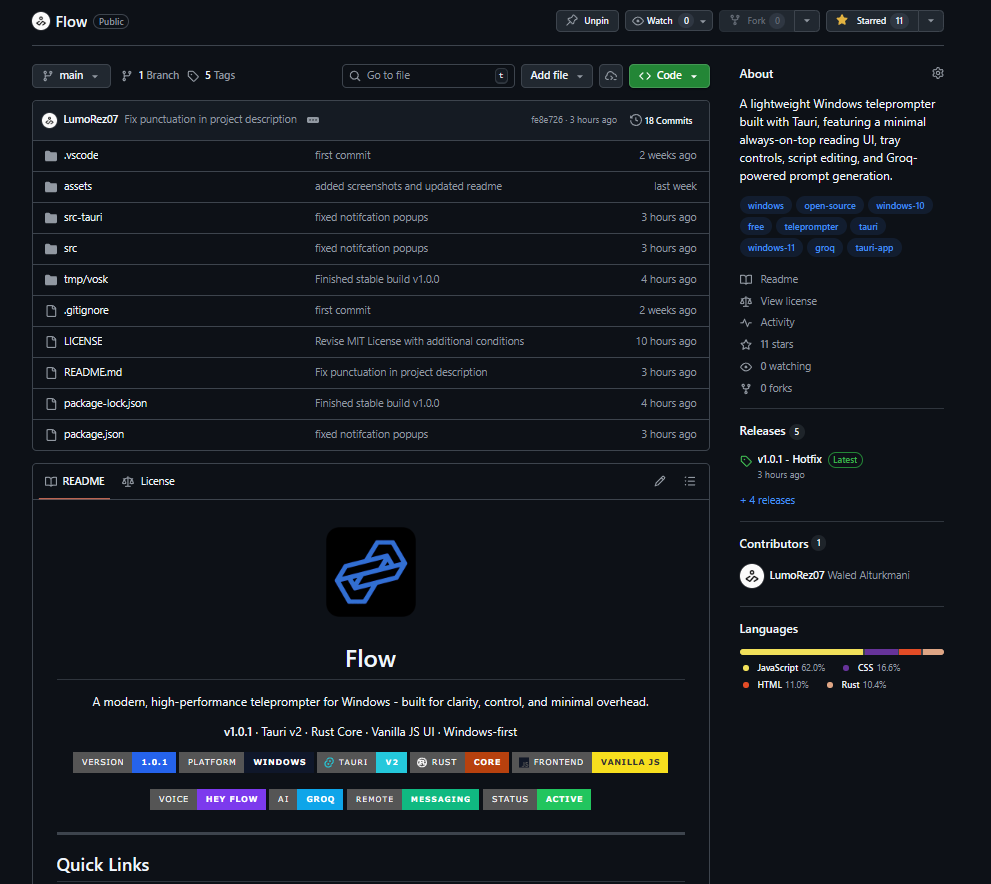991x884 pixels.
Task: Click the pencil edit README icon
Action: [x=660, y=481]
